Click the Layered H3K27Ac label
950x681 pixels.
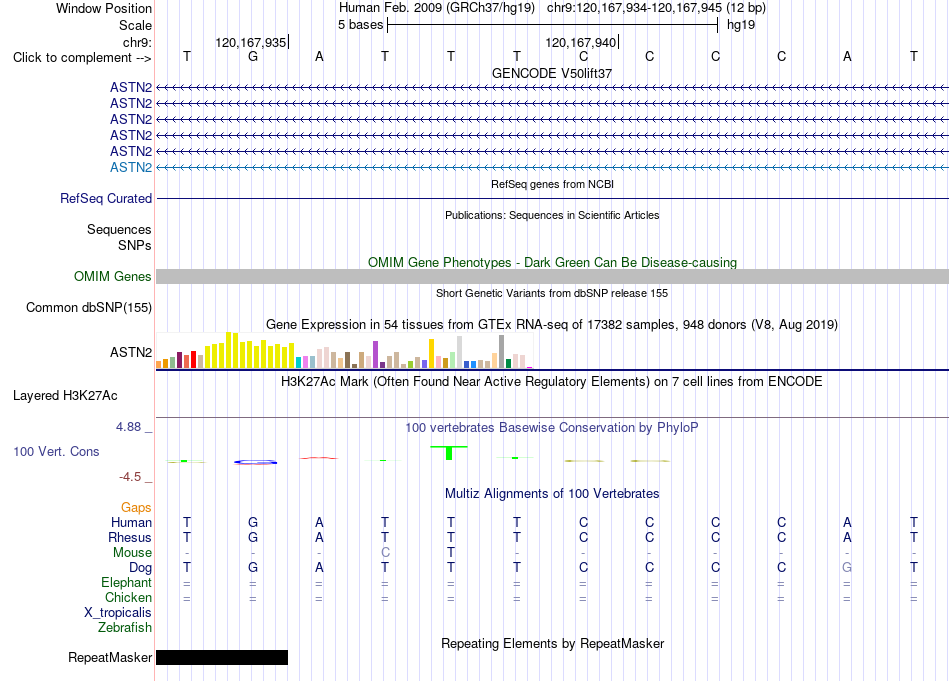[65, 396]
